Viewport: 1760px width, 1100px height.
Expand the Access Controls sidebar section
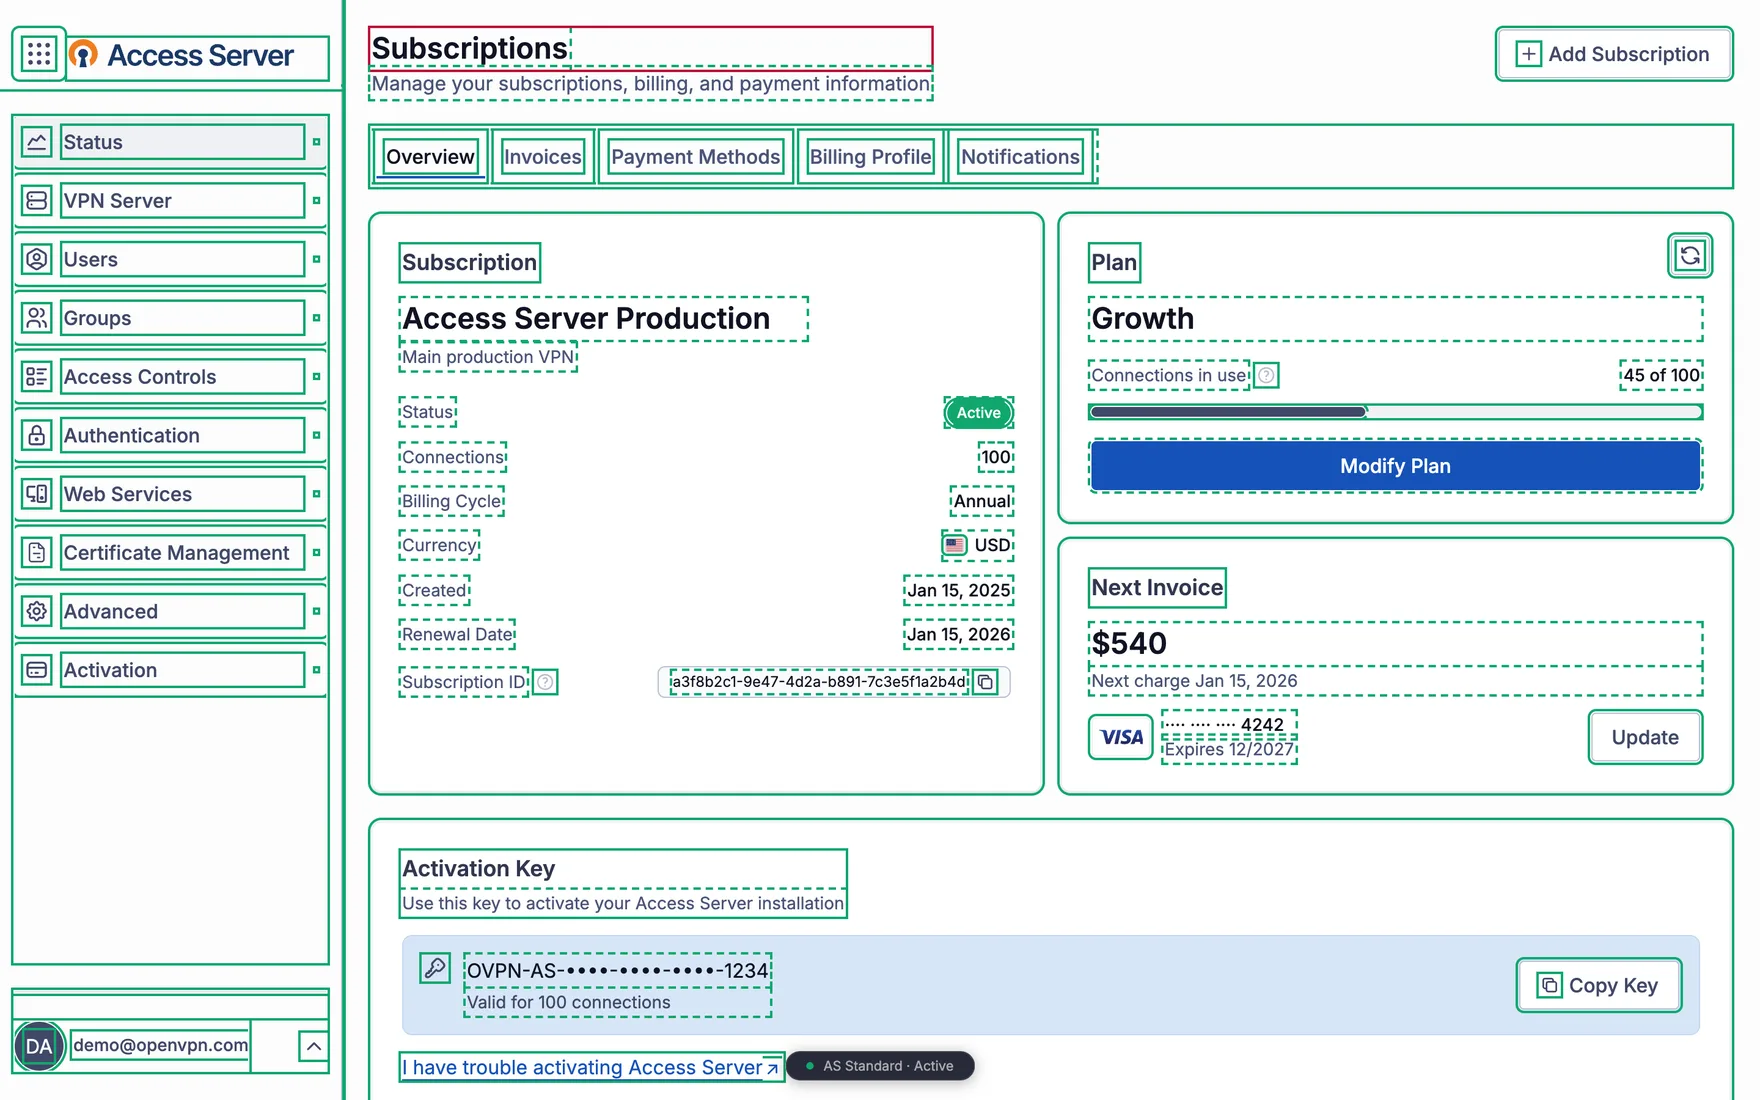pos(316,377)
